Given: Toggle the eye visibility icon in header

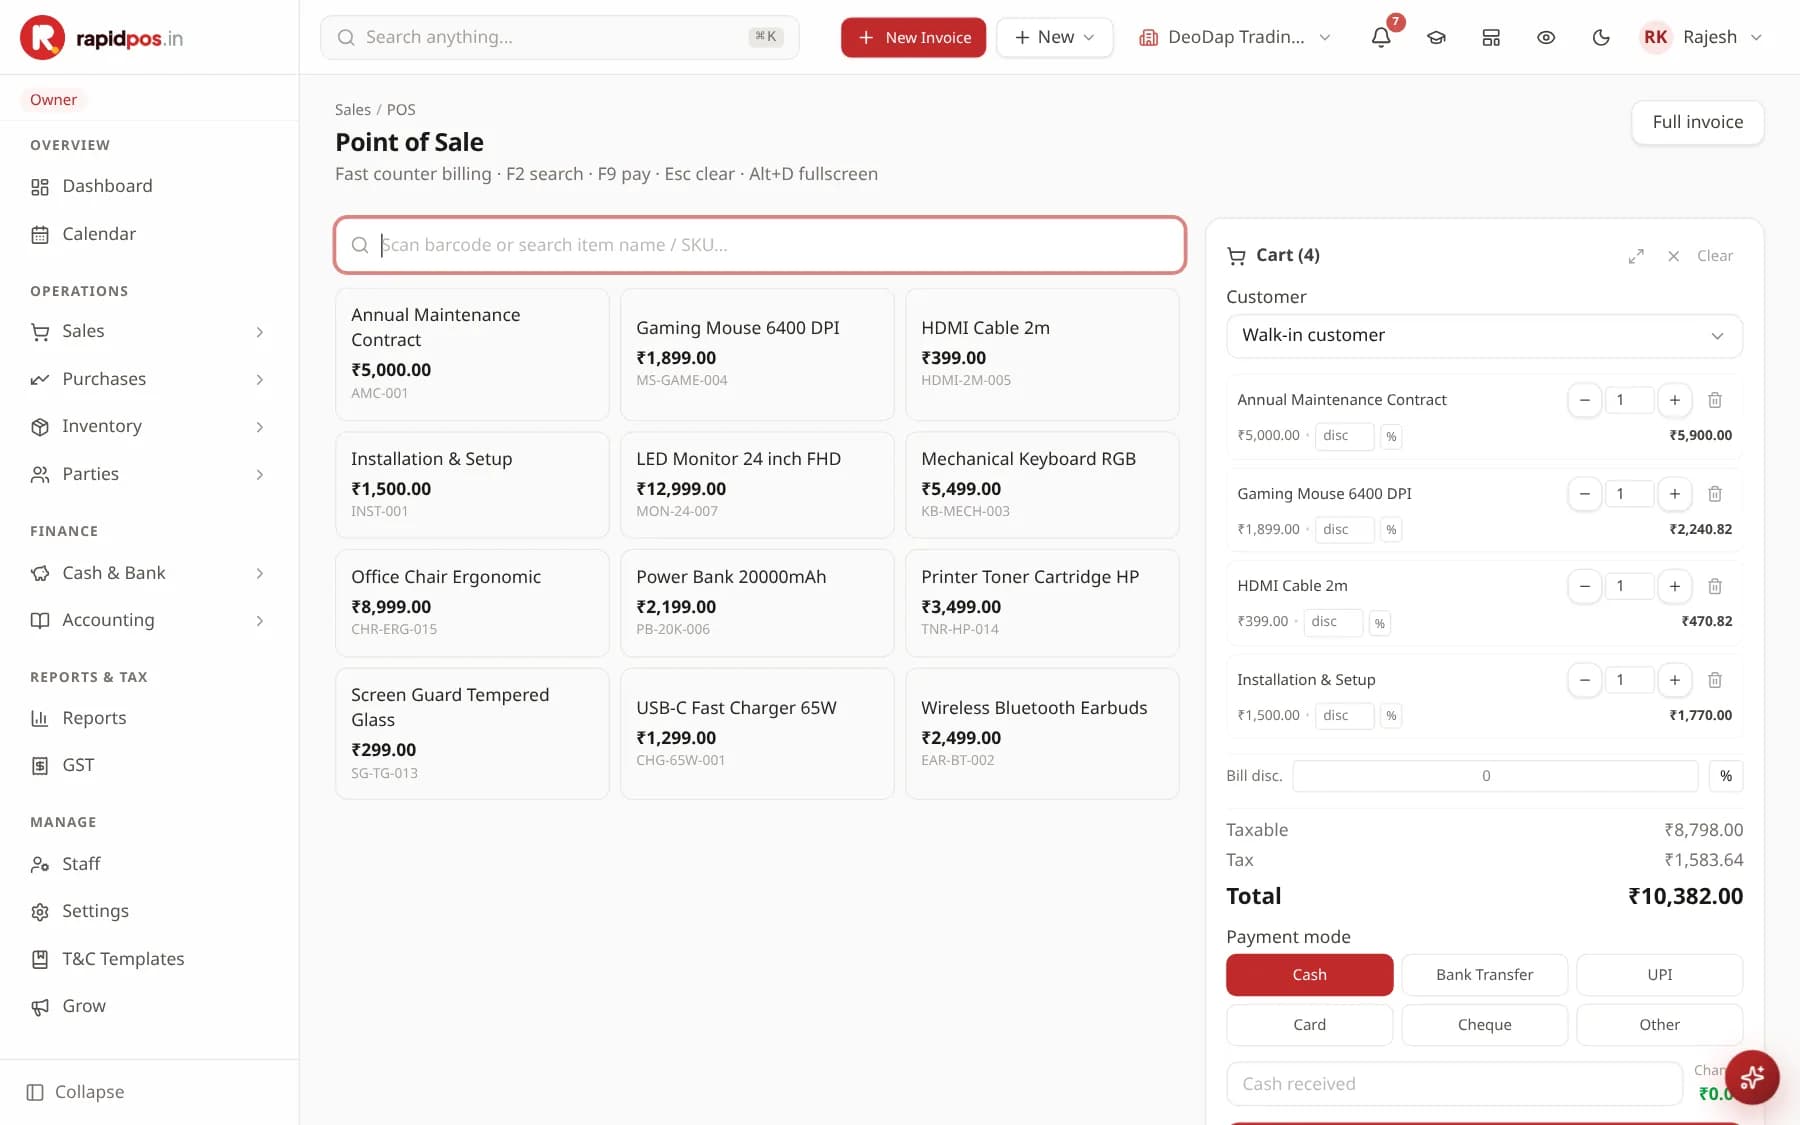Looking at the screenshot, I should 1546,37.
